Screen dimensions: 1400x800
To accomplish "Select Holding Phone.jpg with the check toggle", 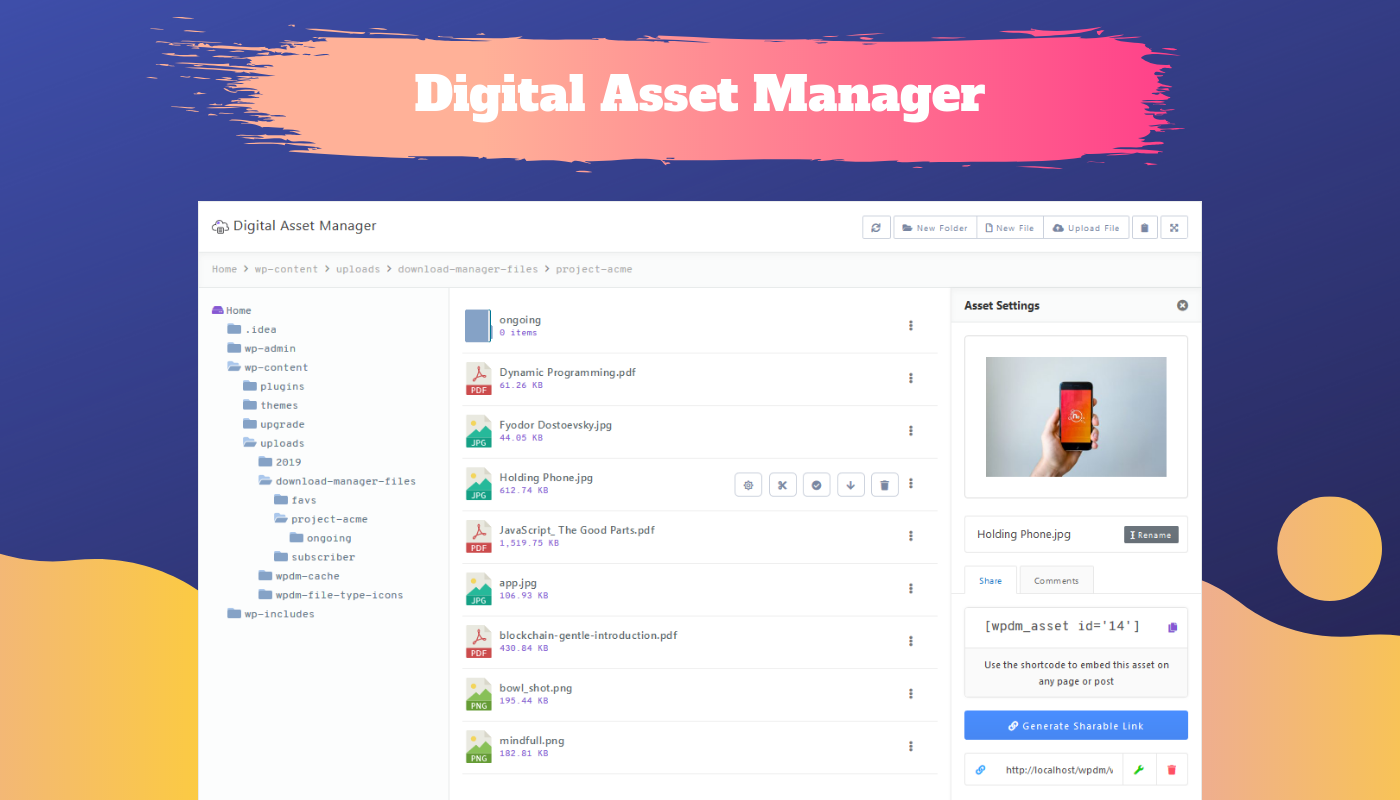I will 816,484.
